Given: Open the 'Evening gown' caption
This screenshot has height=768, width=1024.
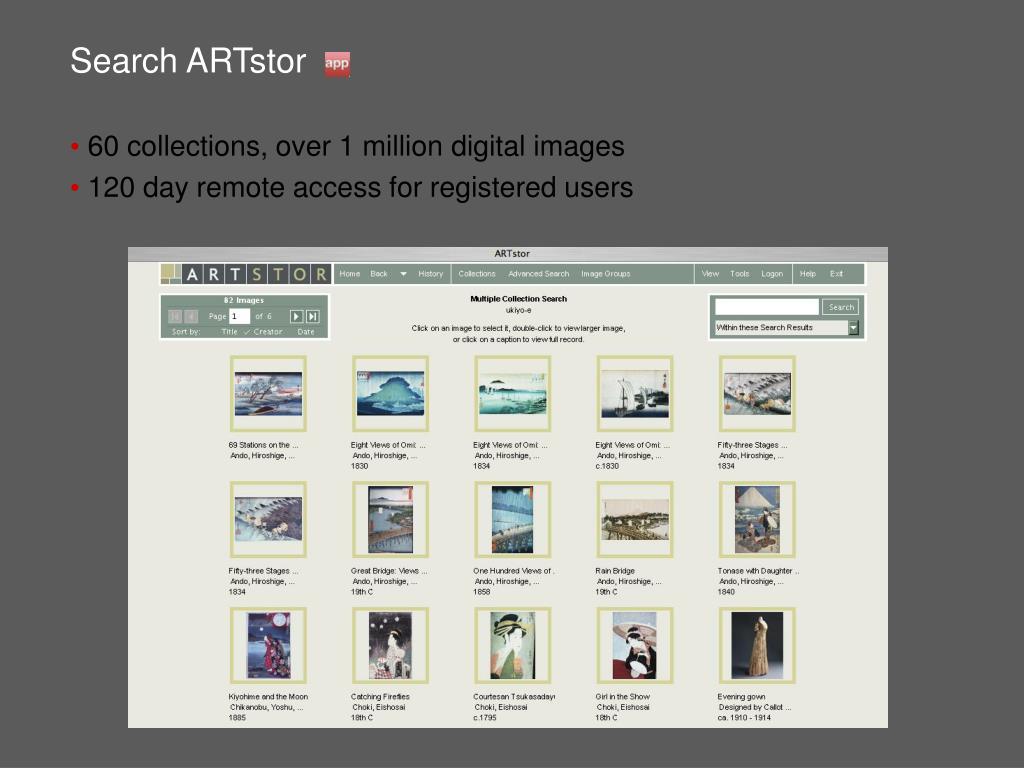Looking at the screenshot, I should pos(741,697).
